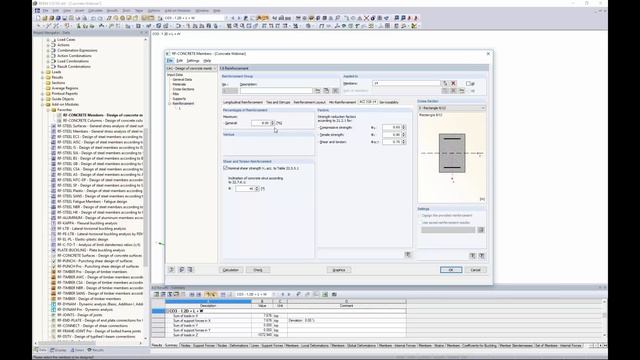
Task: Click the RF-STEEL Surfaces module icon in the navigator
Action: tap(53, 126)
